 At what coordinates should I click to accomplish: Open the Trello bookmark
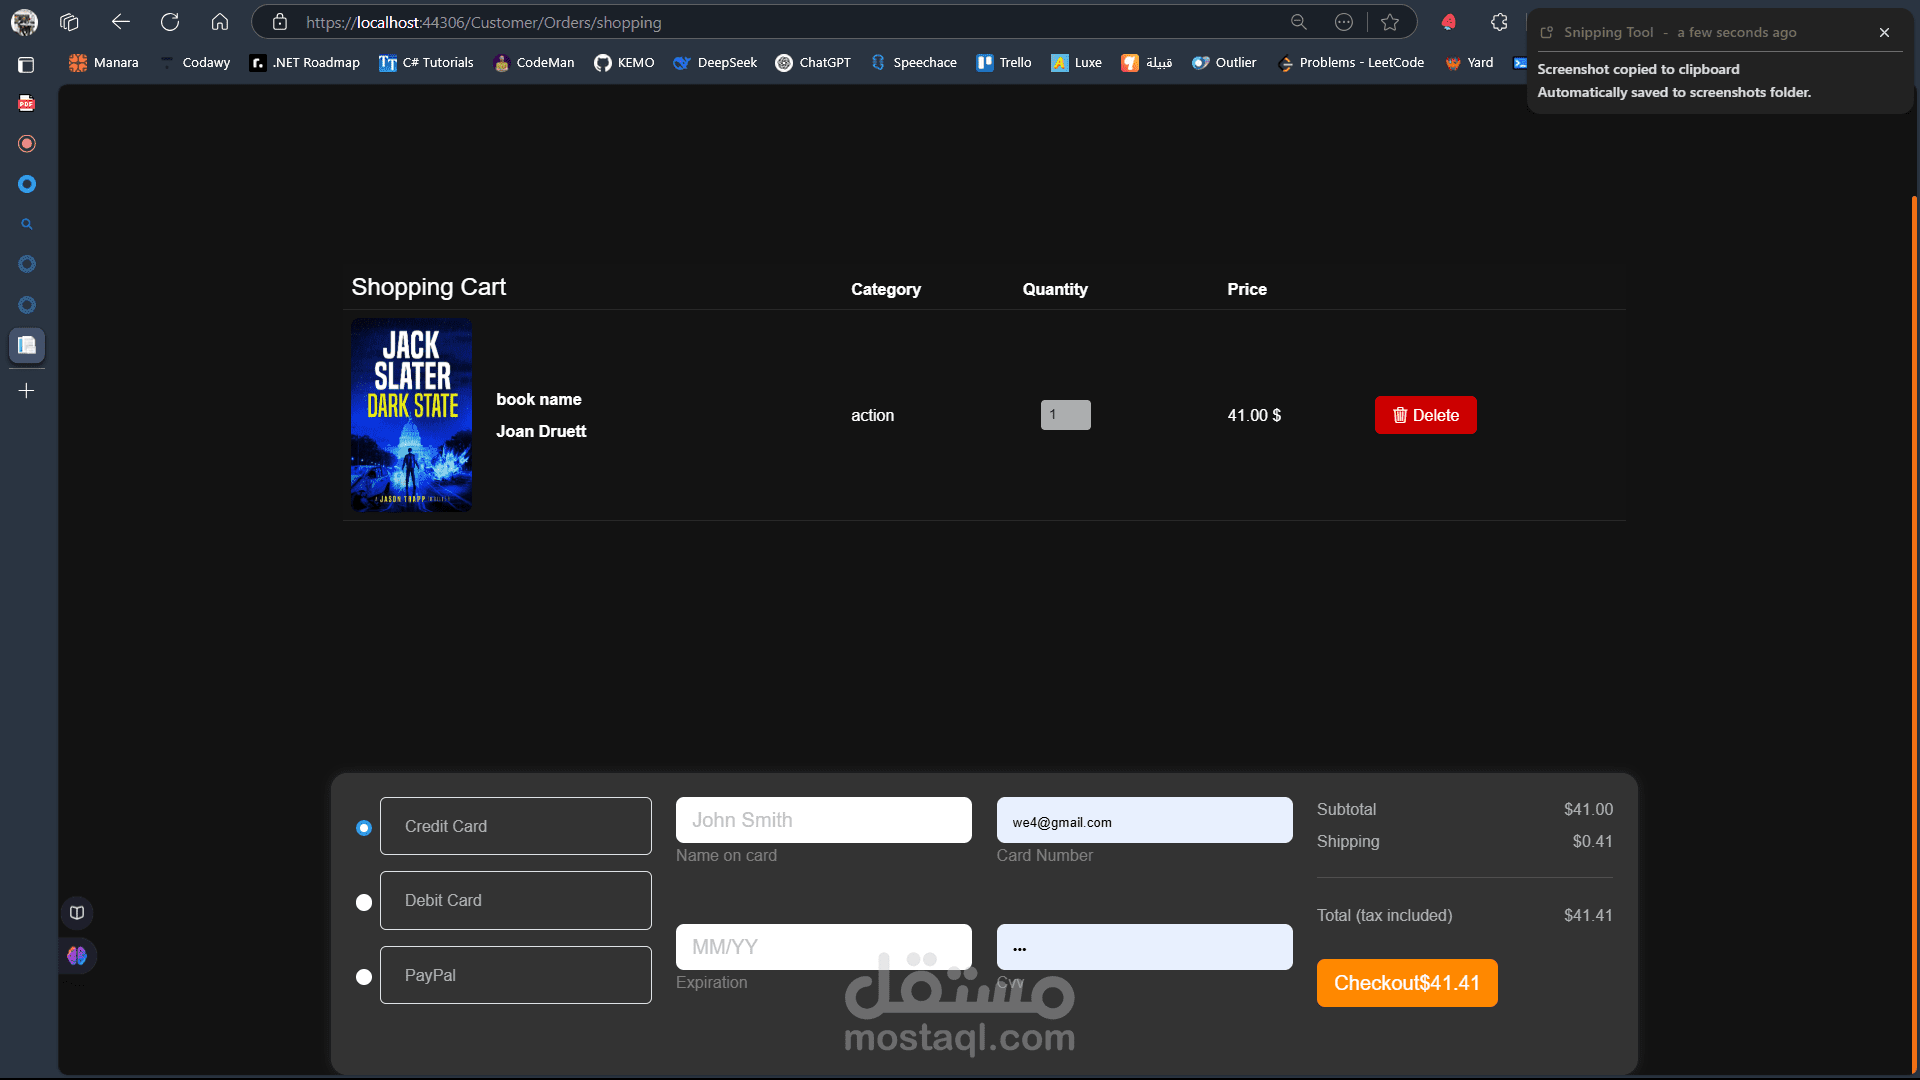coord(1004,62)
